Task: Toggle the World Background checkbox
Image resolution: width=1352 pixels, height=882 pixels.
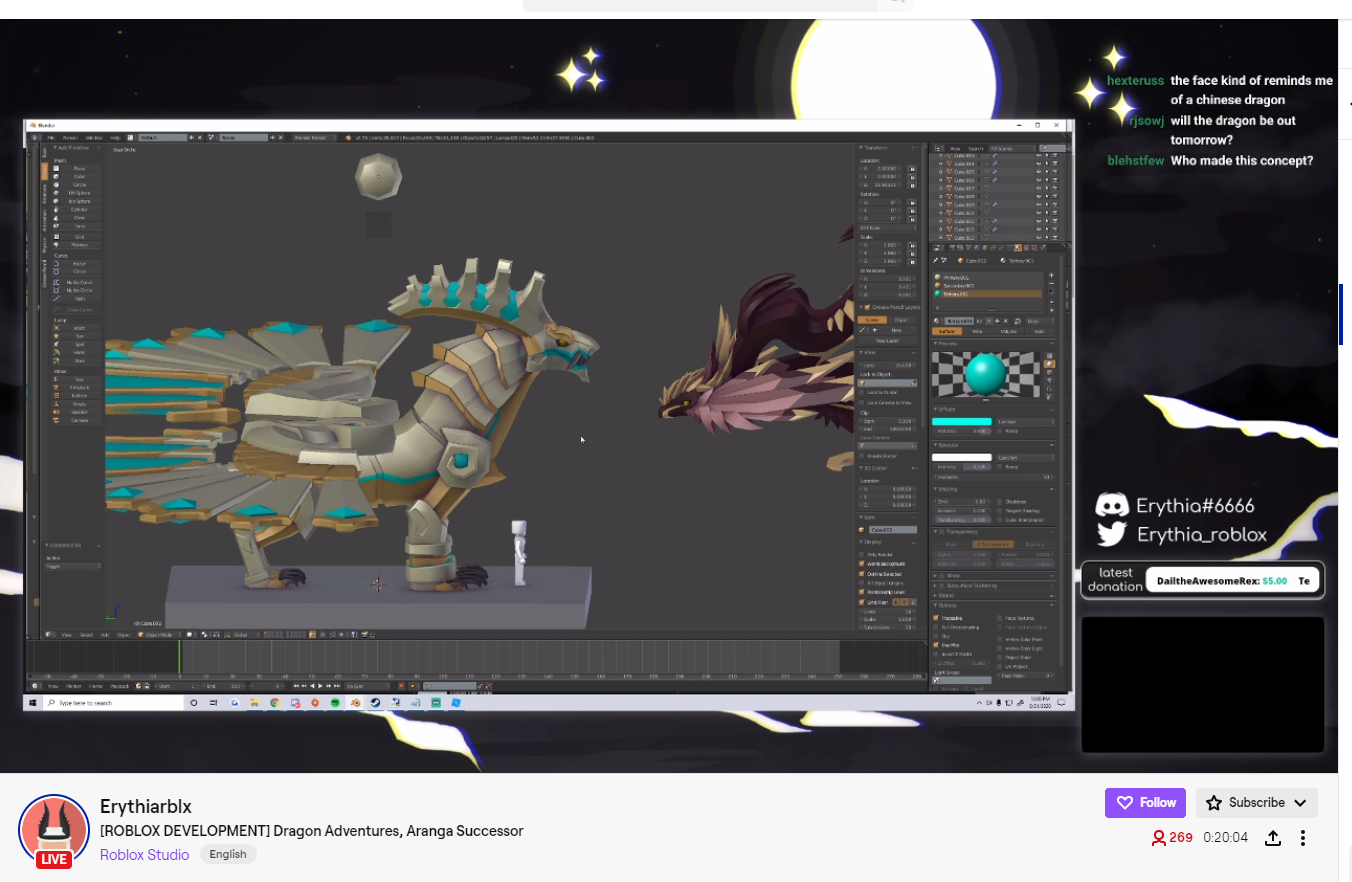Action: (x=862, y=564)
